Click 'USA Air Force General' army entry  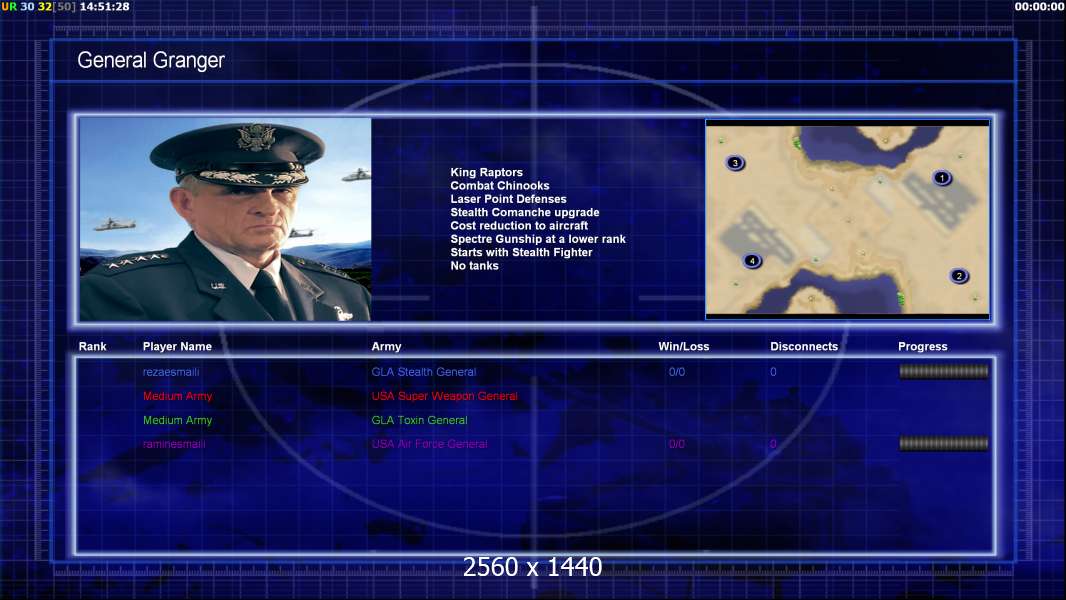430,444
